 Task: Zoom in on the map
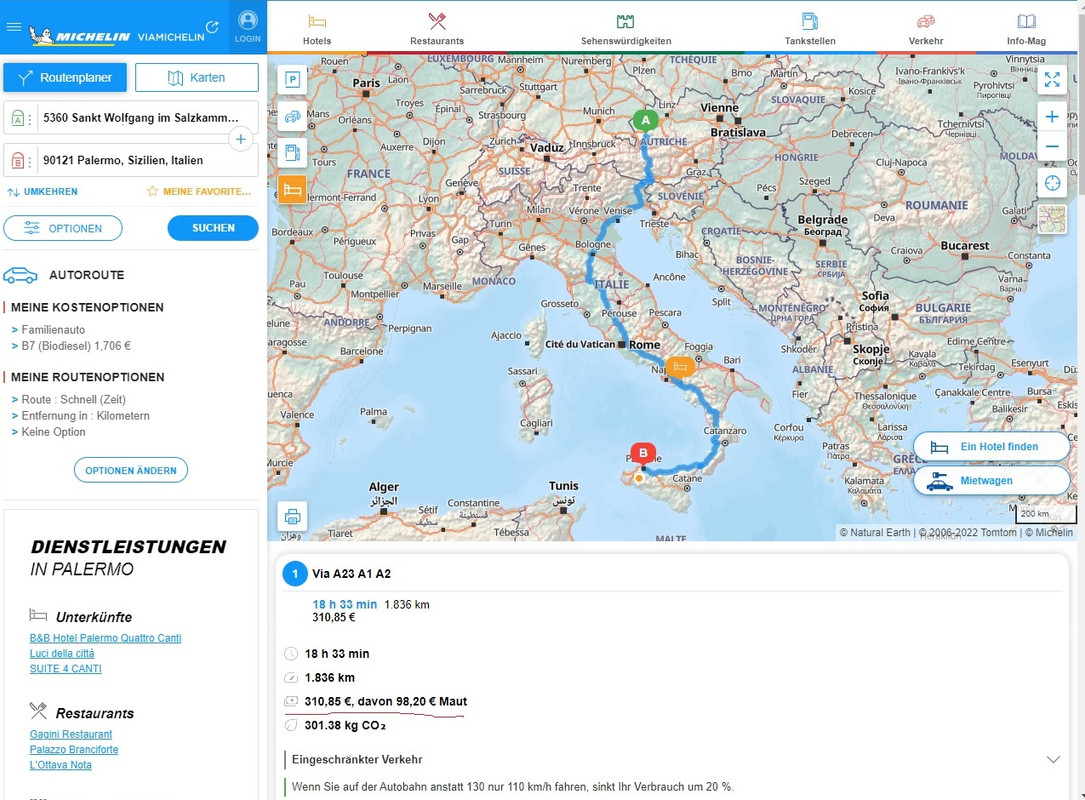point(1052,117)
